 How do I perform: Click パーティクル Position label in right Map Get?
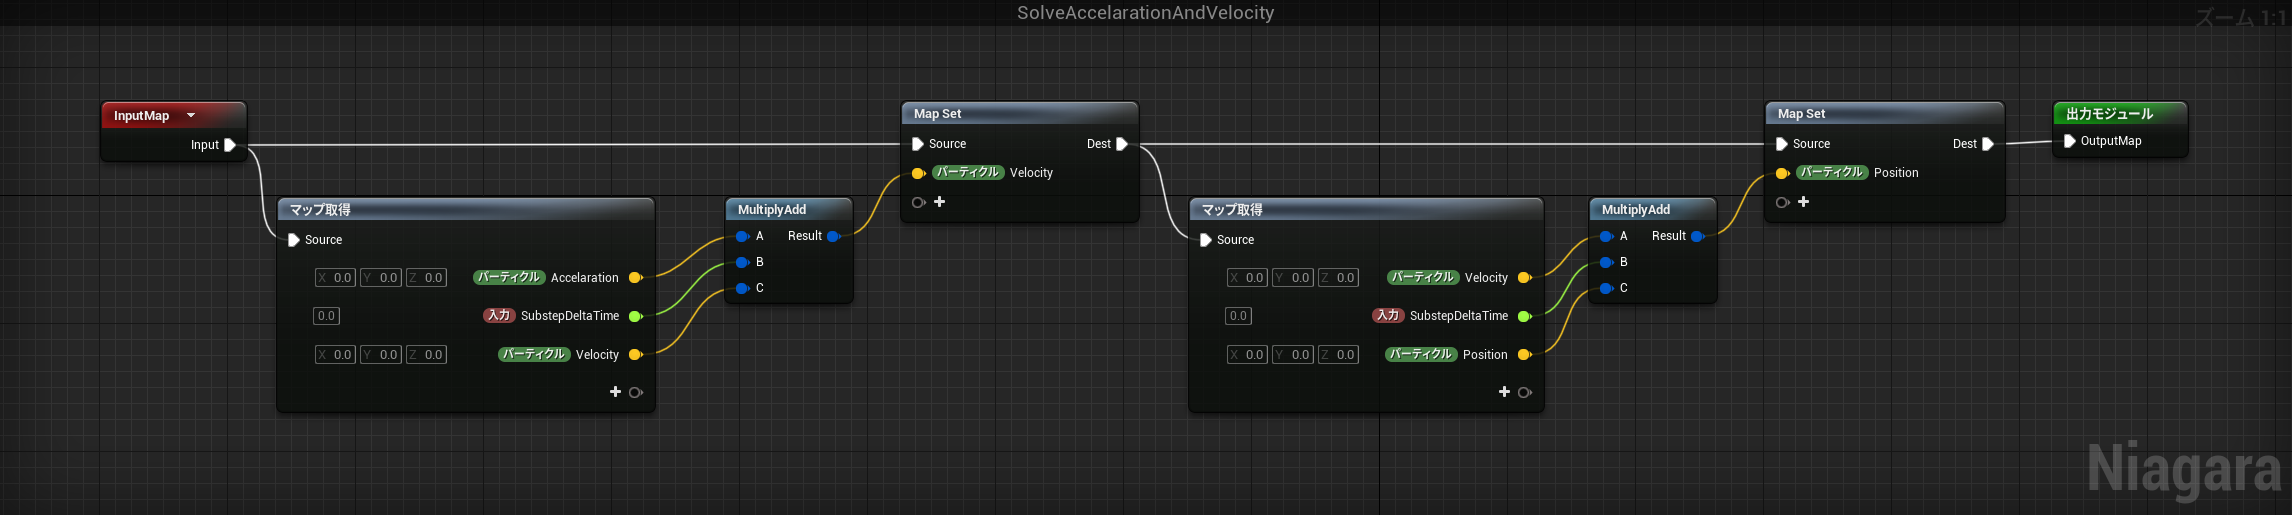(x=1446, y=355)
